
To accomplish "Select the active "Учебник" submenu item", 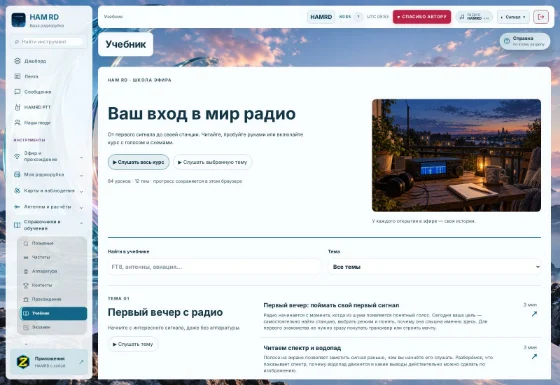I will pos(54,313).
